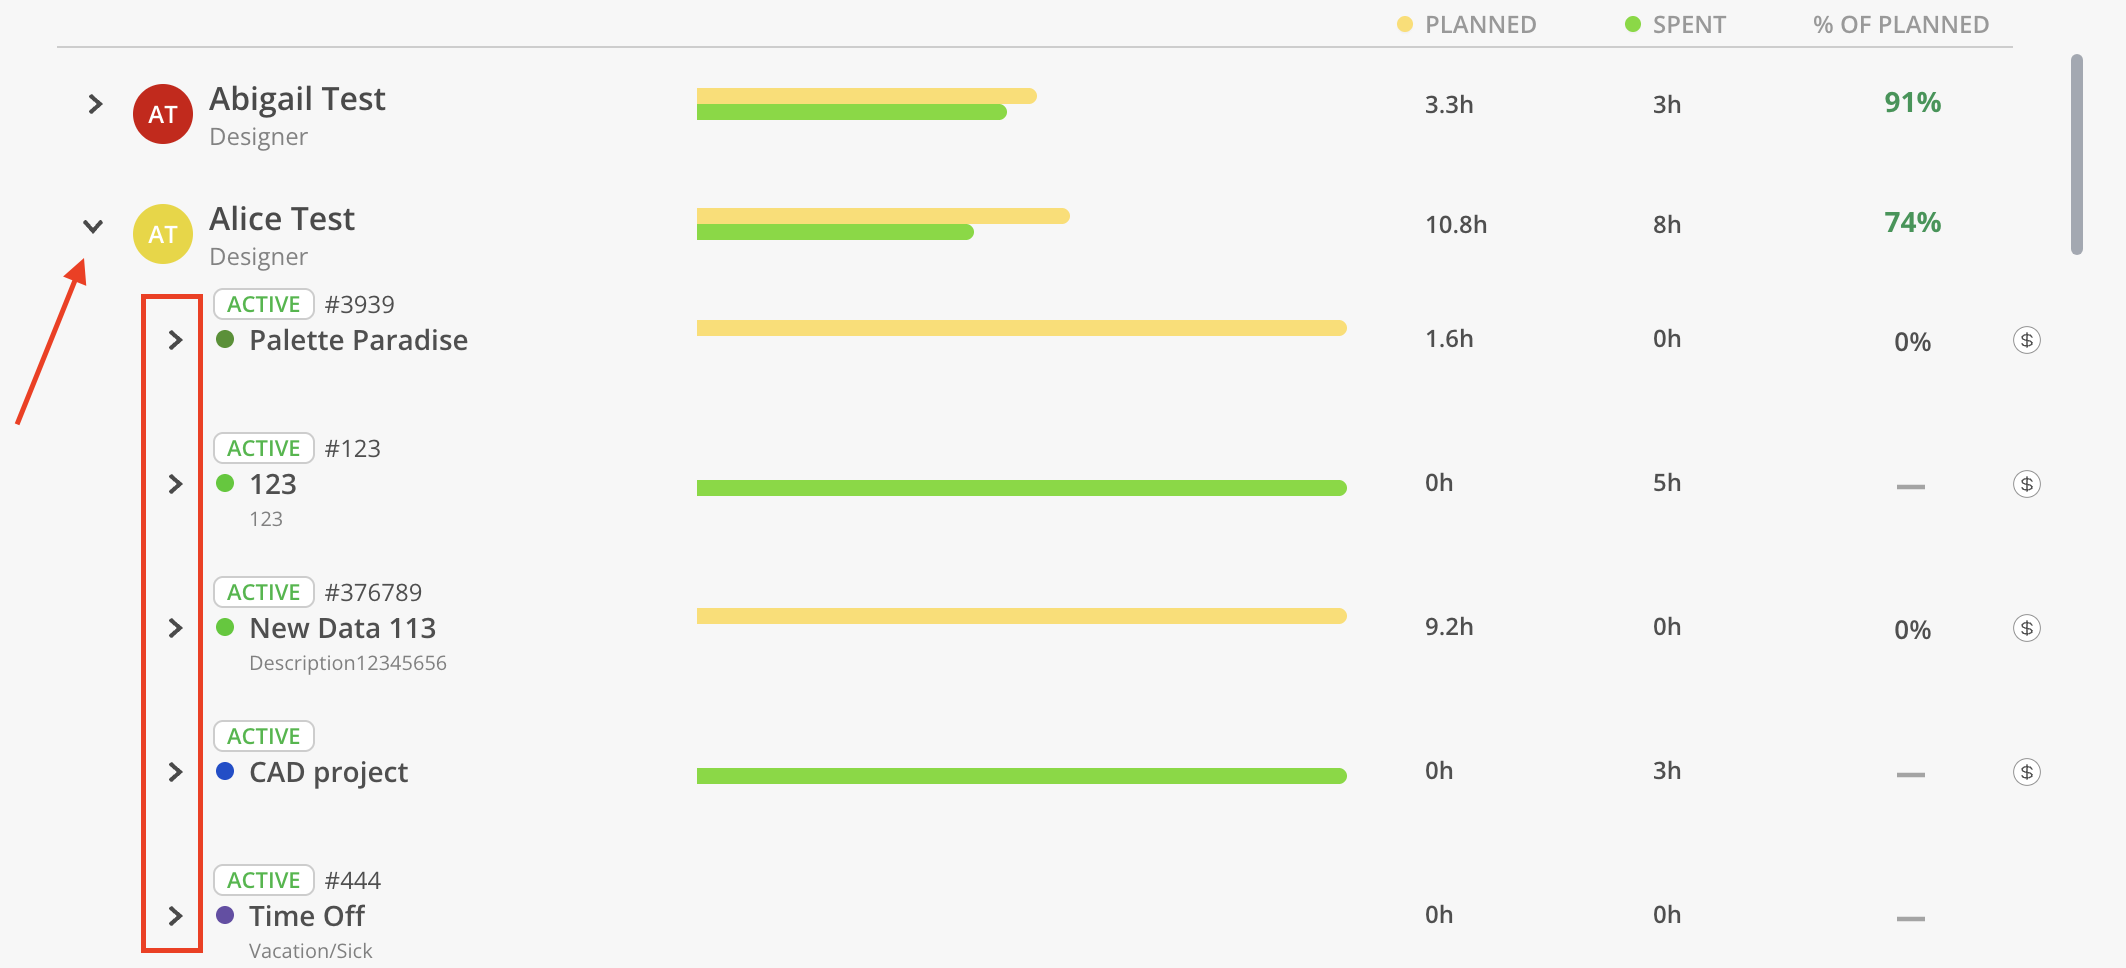Click the ACTIVE badge above New Data 113
Image resolution: width=2126 pixels, height=968 pixels.
[x=264, y=592]
